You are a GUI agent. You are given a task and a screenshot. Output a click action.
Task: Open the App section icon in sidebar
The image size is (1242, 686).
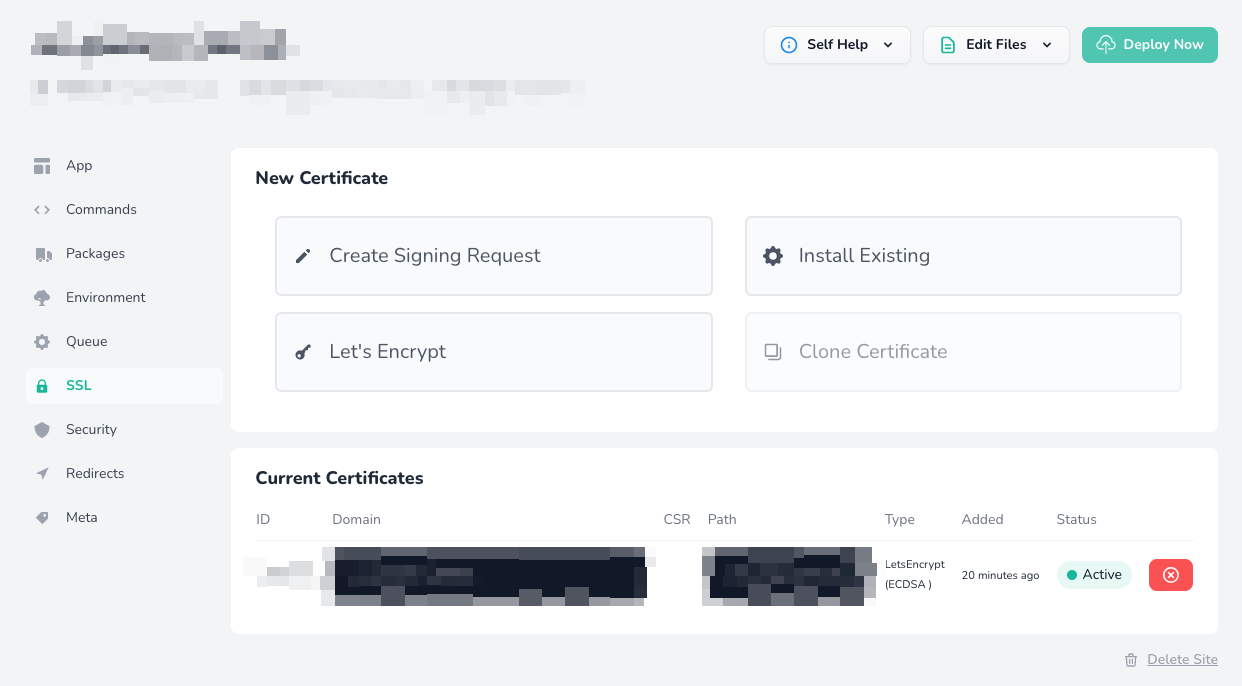click(42, 166)
